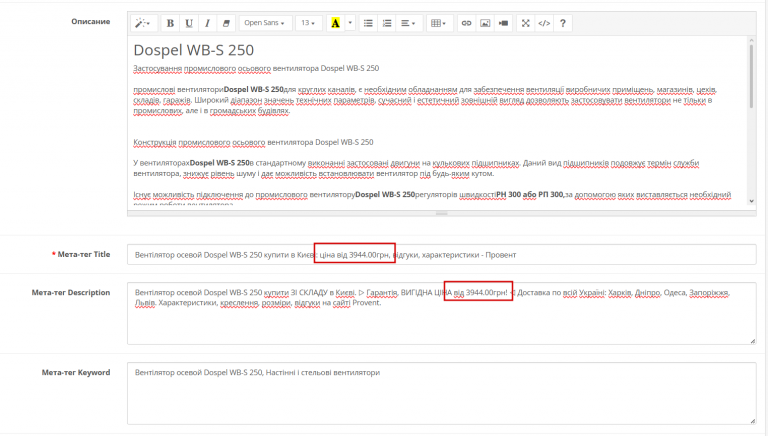The height and width of the screenshot is (436, 768).
Task: Click the Dospel WB-S 250 heading text
Action: click(x=193, y=50)
